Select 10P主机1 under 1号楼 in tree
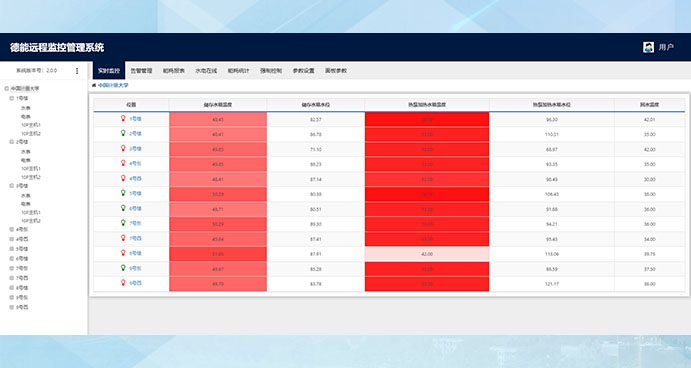Image resolution: width=691 pixels, height=368 pixels. point(31,125)
